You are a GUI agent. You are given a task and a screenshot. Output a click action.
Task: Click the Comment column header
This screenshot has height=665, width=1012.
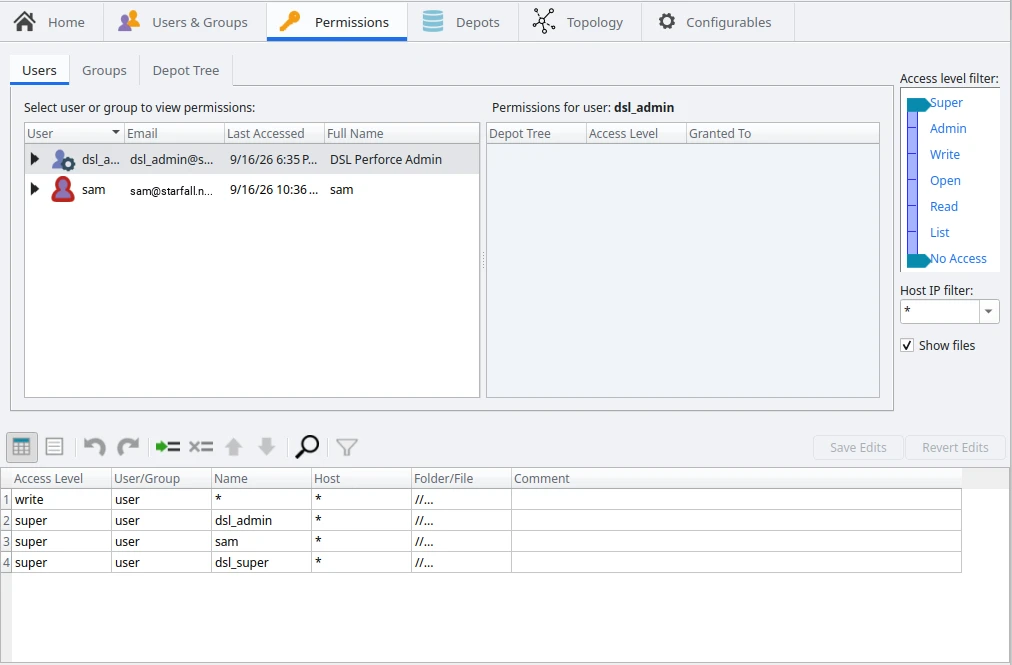coord(736,478)
